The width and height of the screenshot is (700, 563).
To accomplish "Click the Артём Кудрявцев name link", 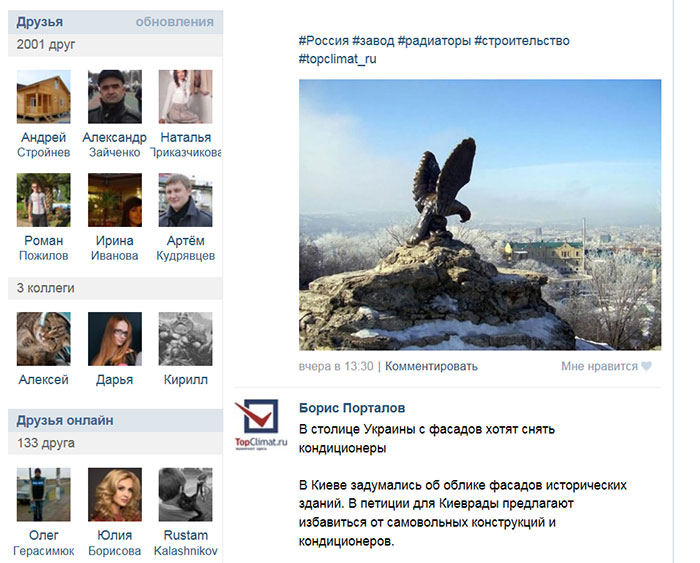I will 185,248.
